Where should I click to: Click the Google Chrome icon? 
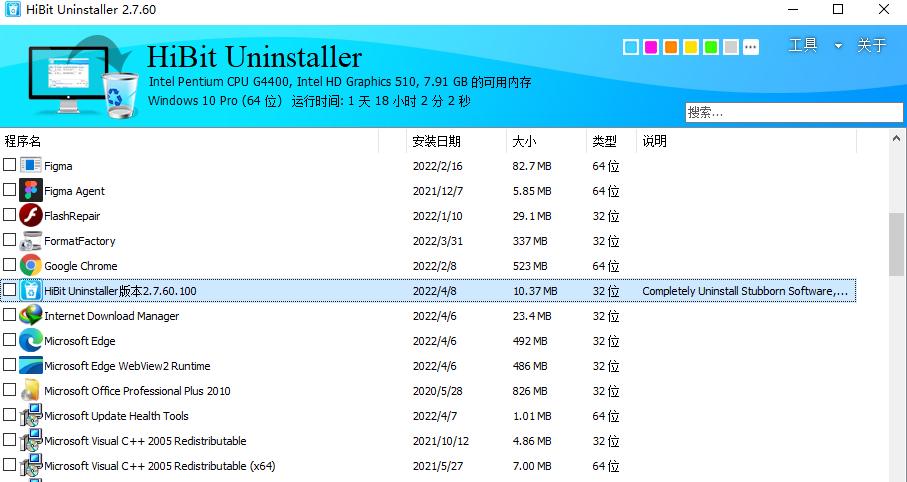pyautogui.click(x=31, y=266)
